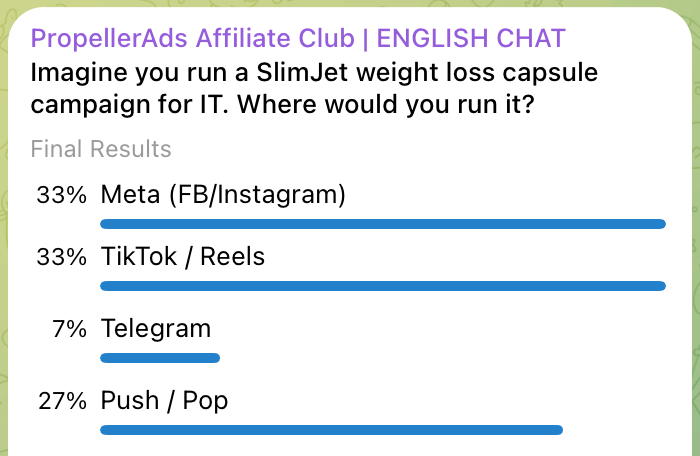The image size is (700, 456).
Task: Click the Meta (FB/Instagram) result bar
Action: tap(383, 224)
